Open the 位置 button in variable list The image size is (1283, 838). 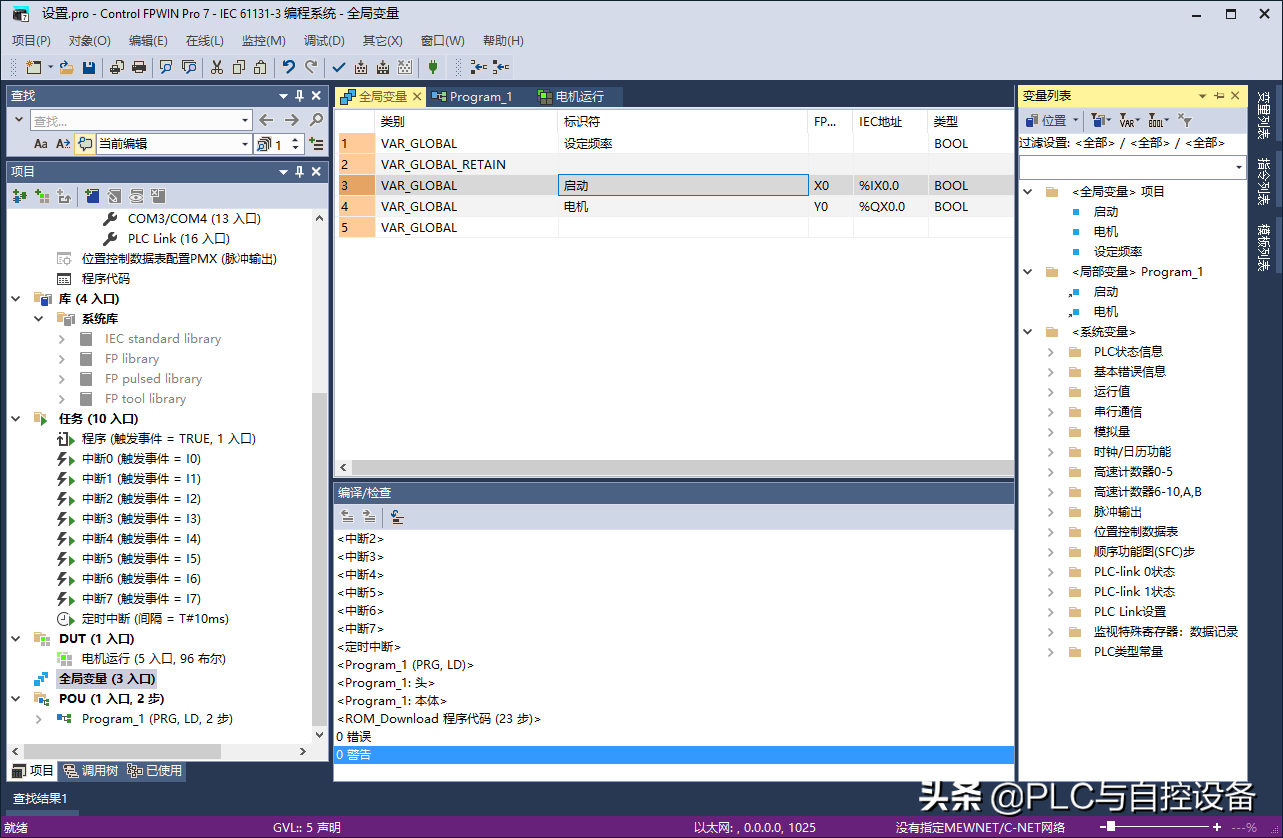point(1049,120)
